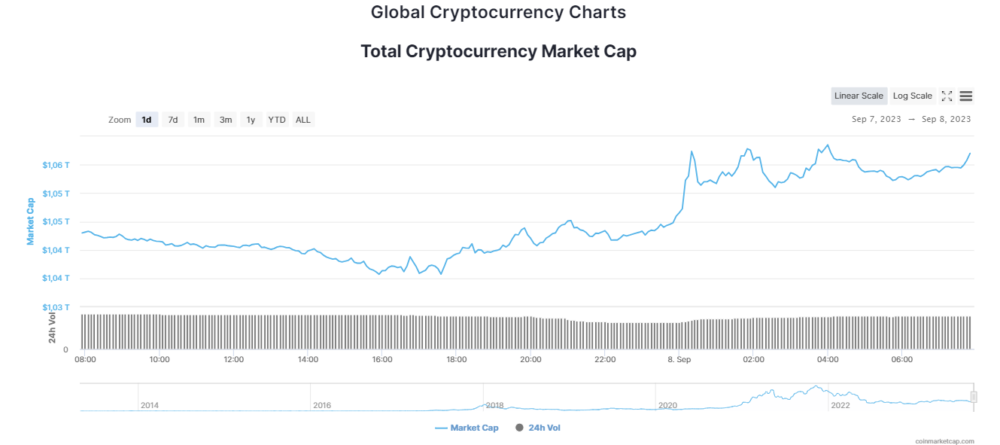Select the 7d zoom range
This screenshot has width=1000, height=445.
[173, 120]
